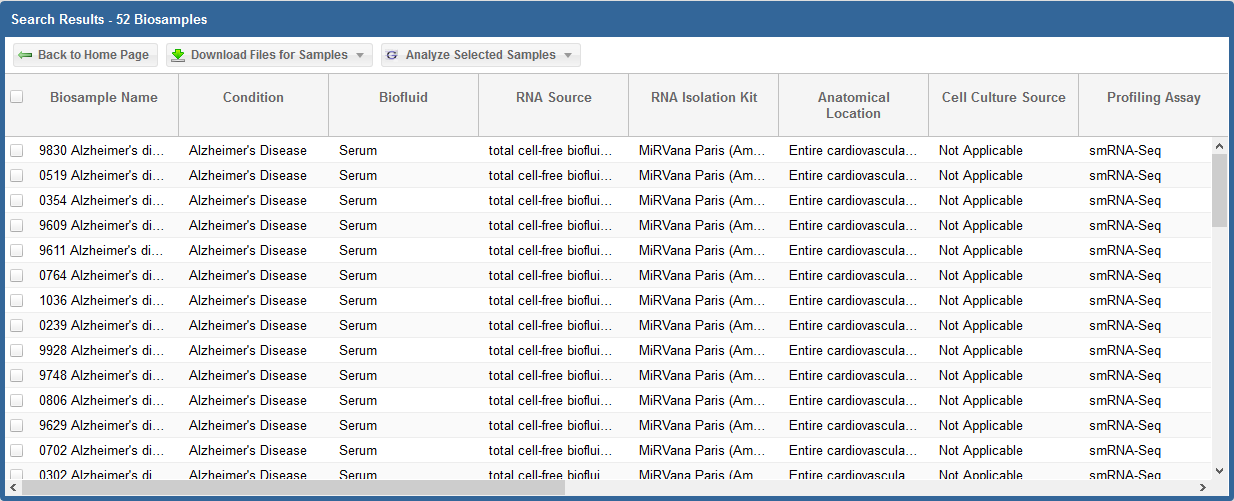Image resolution: width=1234 pixels, height=501 pixels.
Task: Click the Analyze Selected Samples icon
Action: pyautogui.click(x=392, y=55)
